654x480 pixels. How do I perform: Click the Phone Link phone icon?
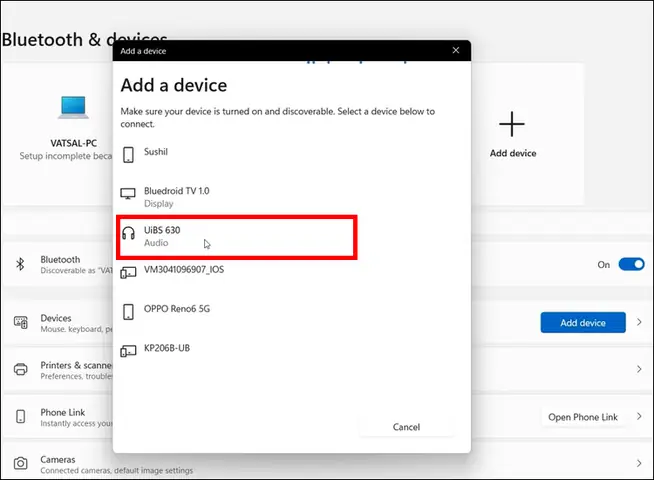pyautogui.click(x=20, y=416)
